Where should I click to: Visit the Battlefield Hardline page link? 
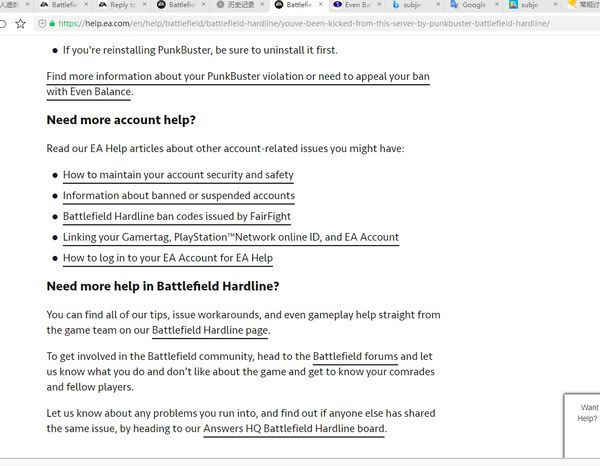point(210,330)
